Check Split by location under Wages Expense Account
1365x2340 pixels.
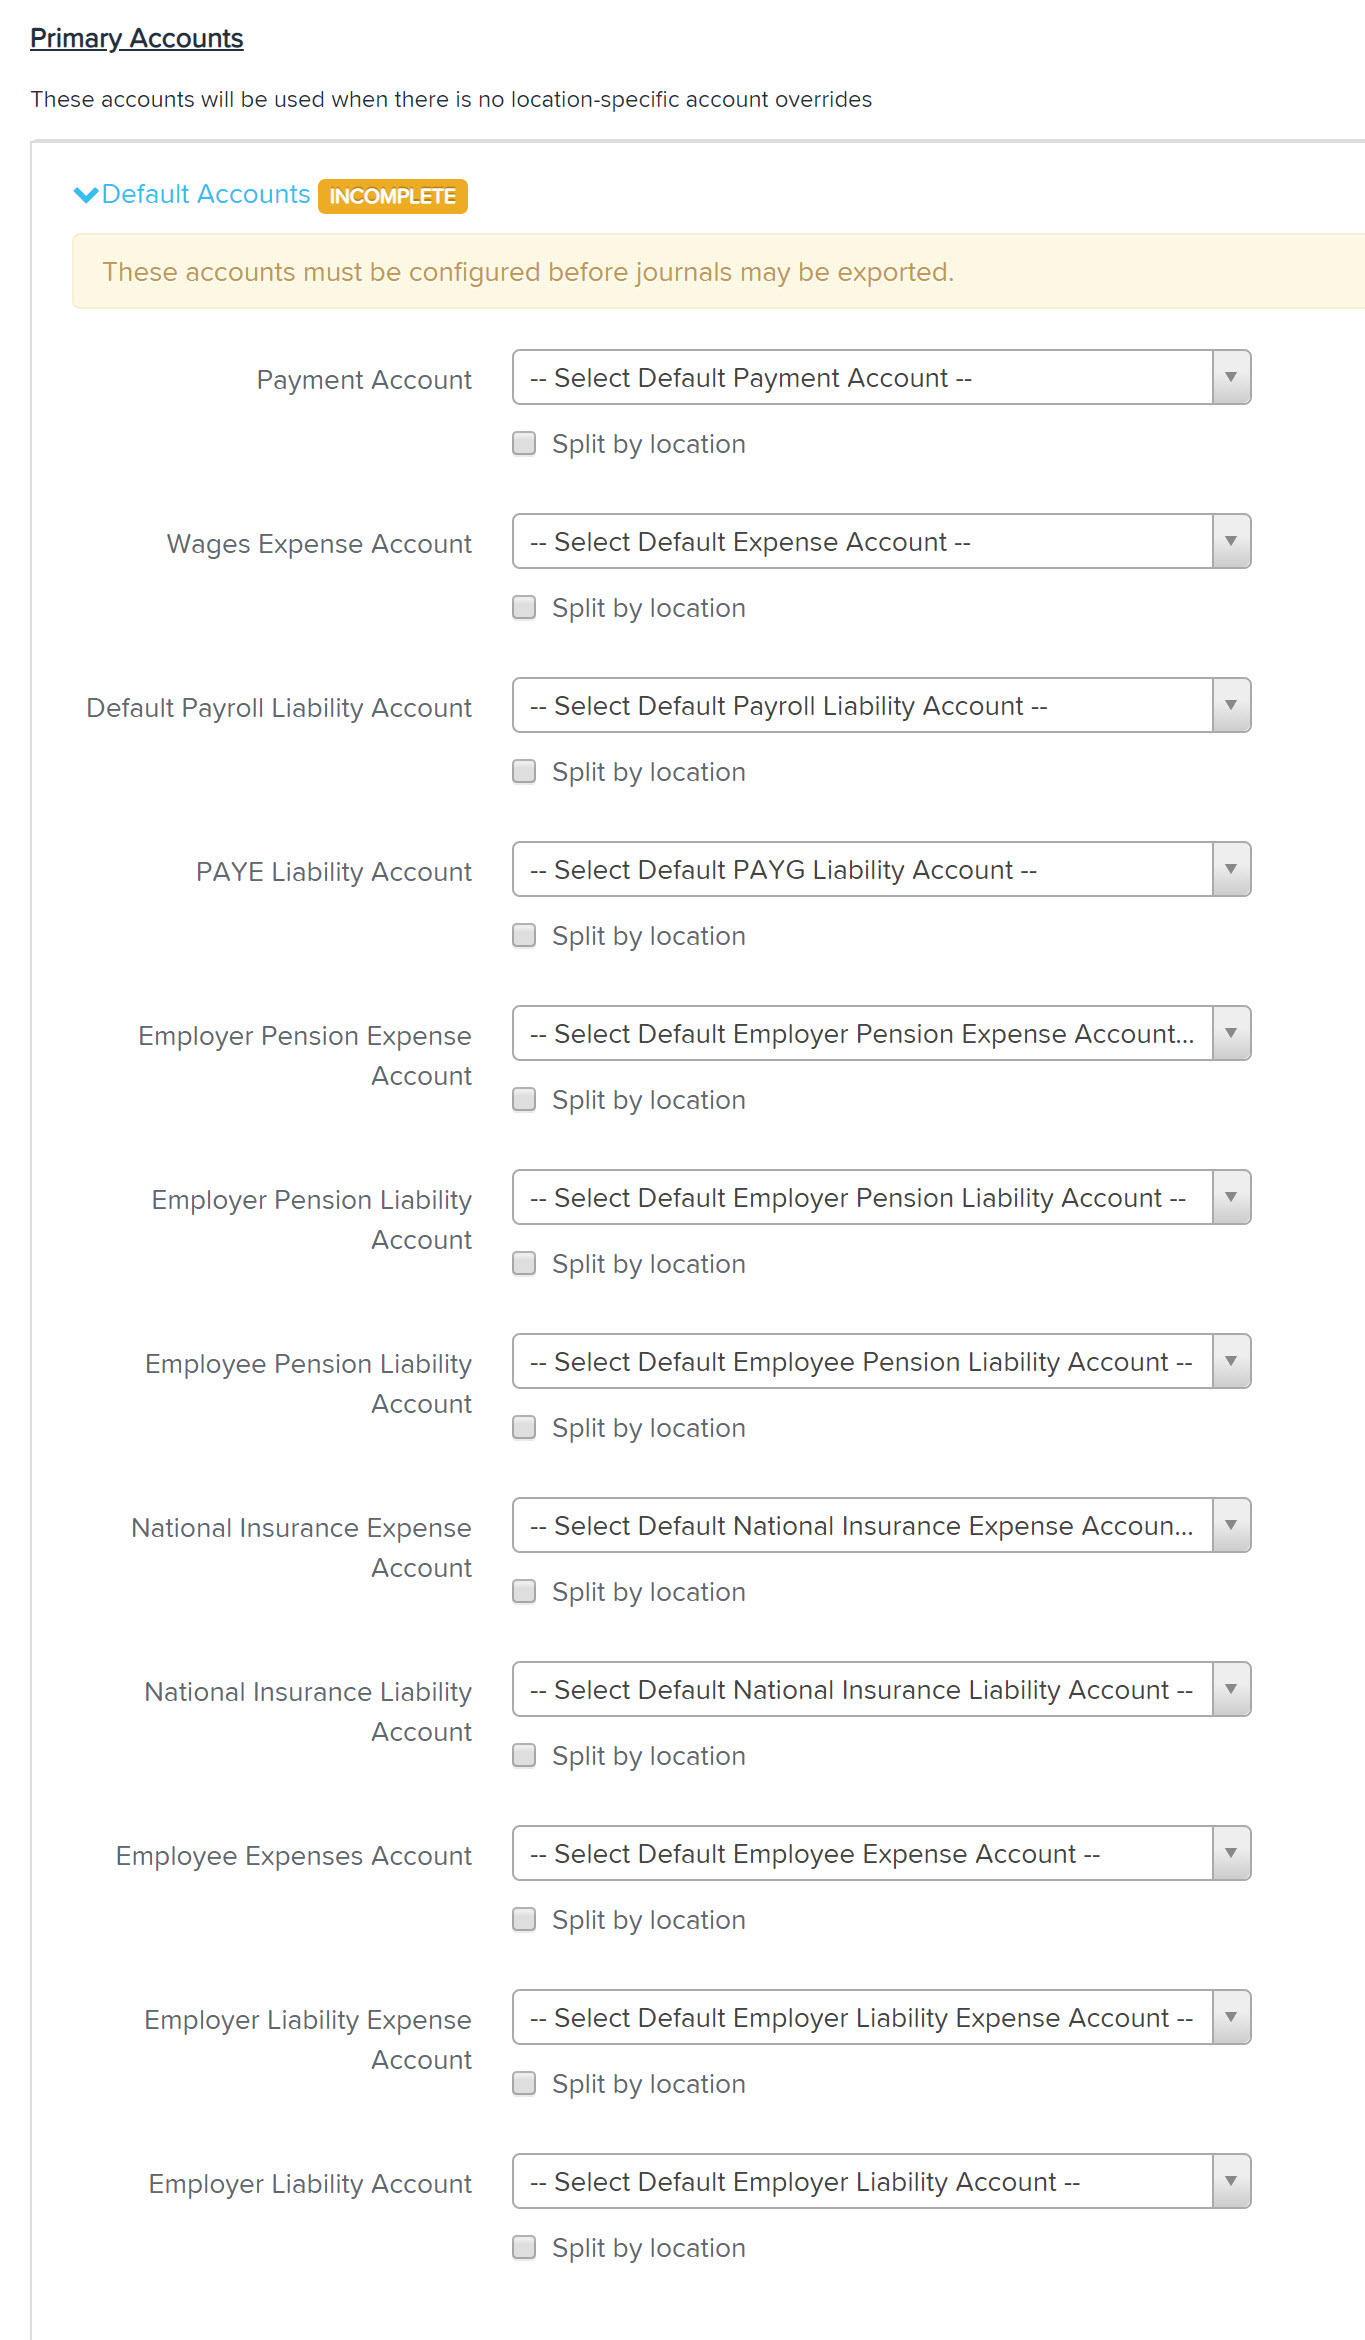point(524,607)
